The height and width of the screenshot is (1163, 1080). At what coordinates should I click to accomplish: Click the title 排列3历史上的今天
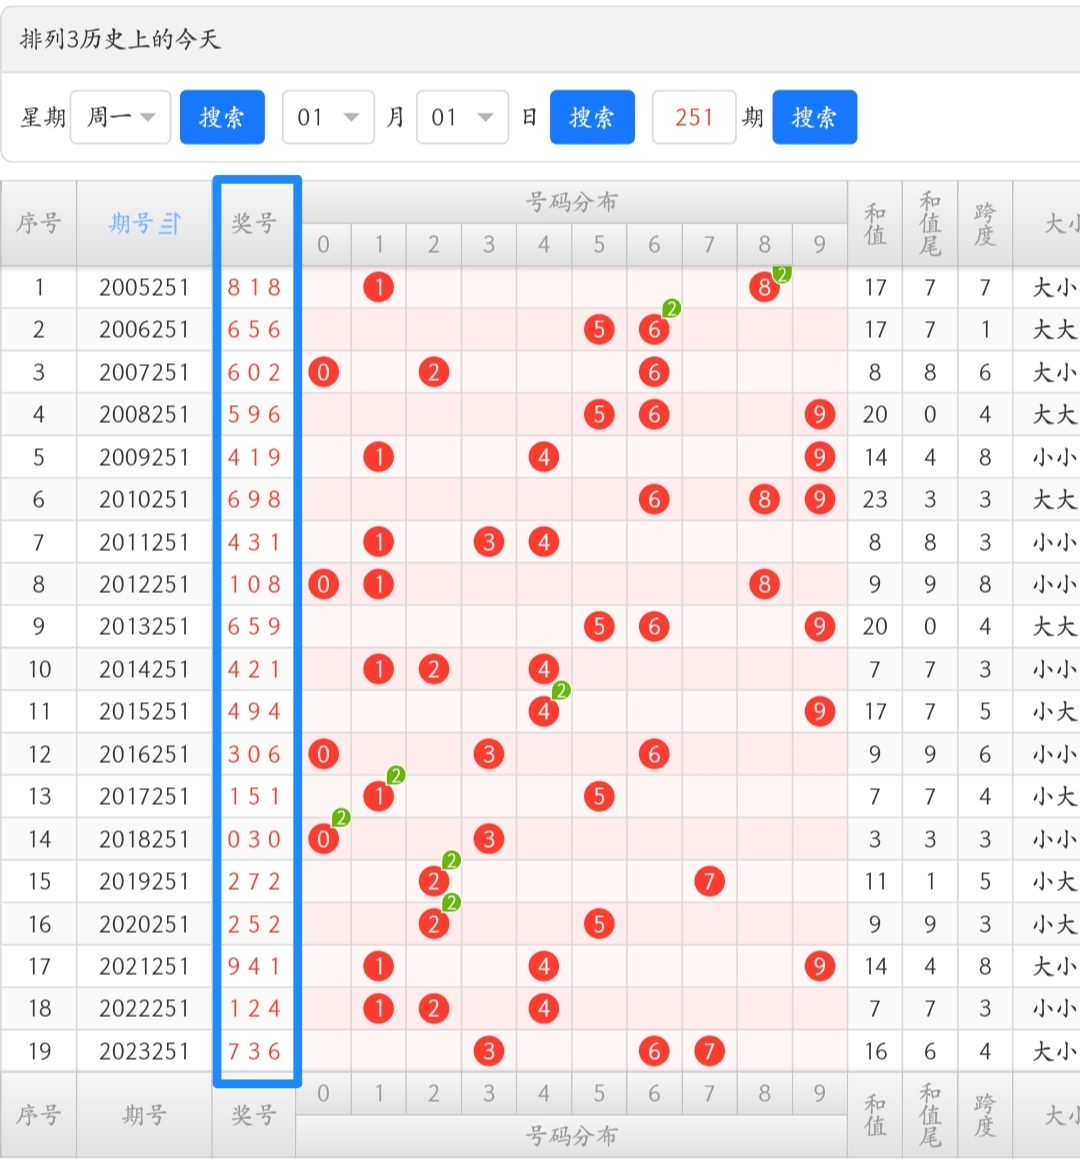point(120,39)
